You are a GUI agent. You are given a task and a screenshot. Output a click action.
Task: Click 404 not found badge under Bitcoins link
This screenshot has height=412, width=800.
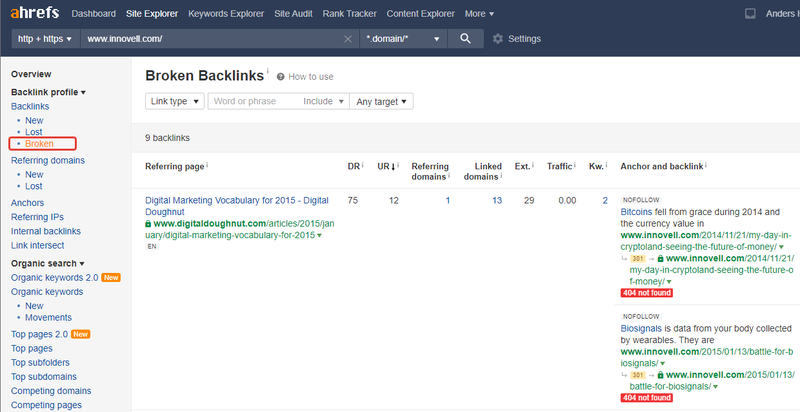coord(646,293)
